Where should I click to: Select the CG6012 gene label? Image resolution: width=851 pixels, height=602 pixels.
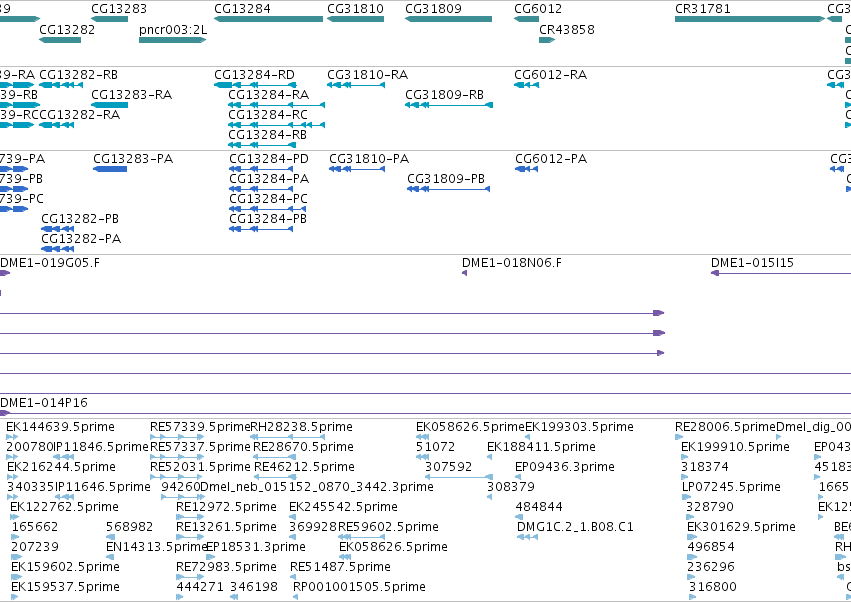point(538,9)
